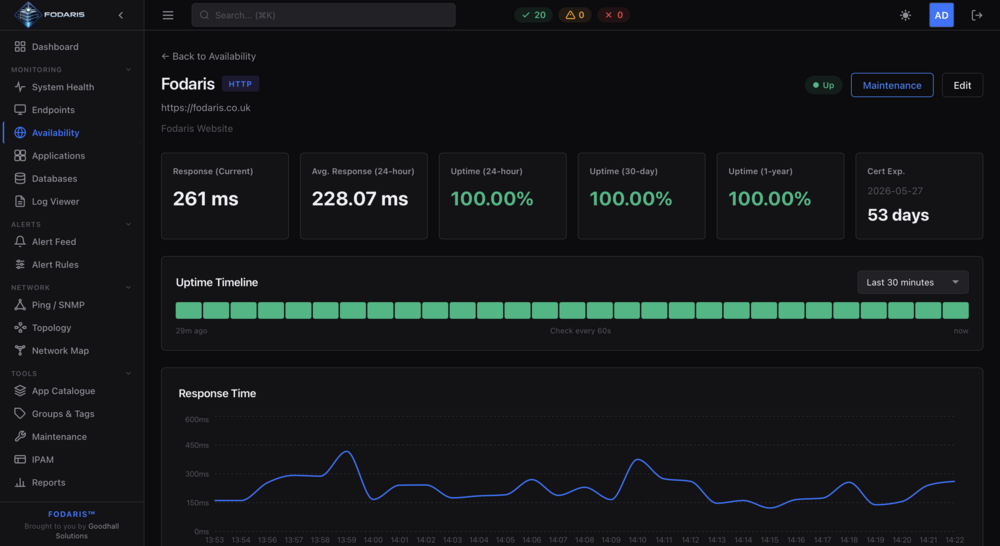Click the Avg. Response 228.07 ms value
Image resolution: width=1000 pixels, height=546 pixels.
point(360,199)
